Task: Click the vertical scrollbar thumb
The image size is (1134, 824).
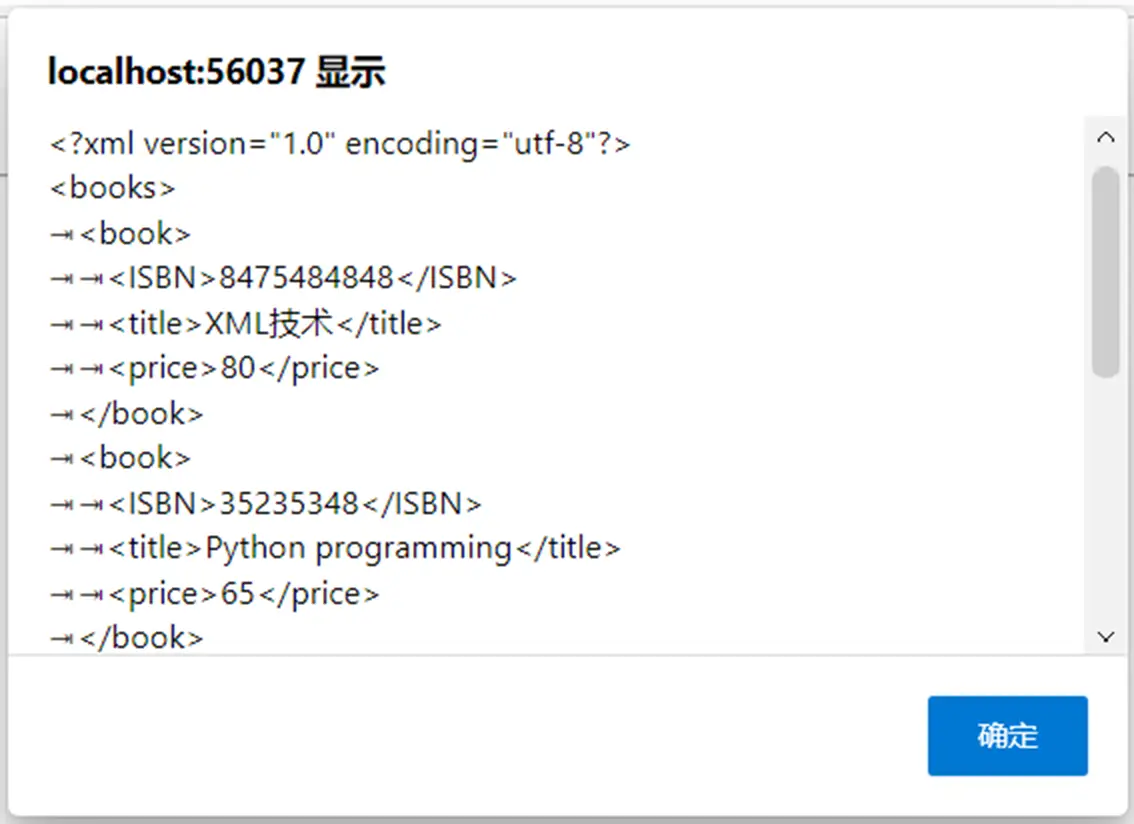Action: pos(1106,272)
